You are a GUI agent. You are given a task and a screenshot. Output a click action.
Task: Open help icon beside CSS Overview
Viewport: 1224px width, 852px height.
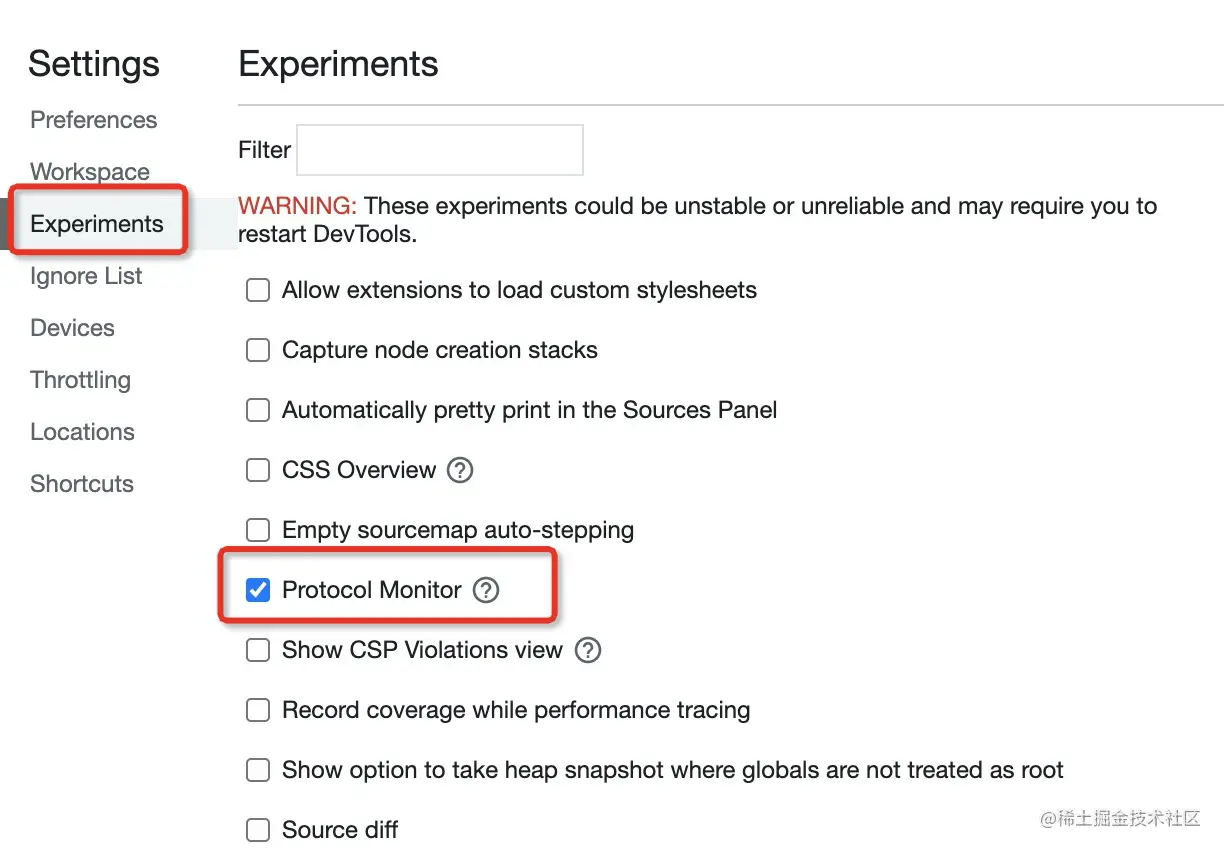click(x=460, y=470)
